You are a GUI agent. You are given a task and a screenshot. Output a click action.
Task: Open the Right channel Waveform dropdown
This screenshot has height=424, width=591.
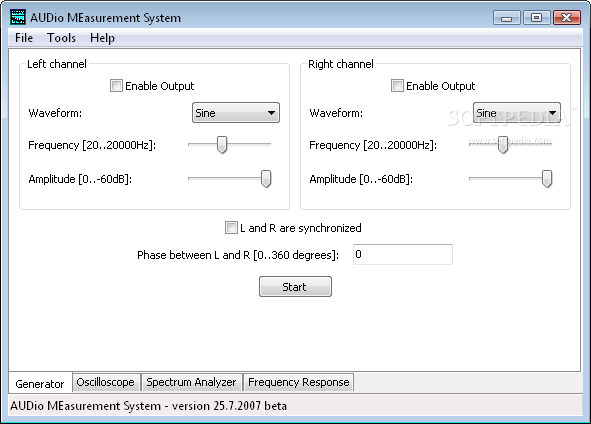517,113
